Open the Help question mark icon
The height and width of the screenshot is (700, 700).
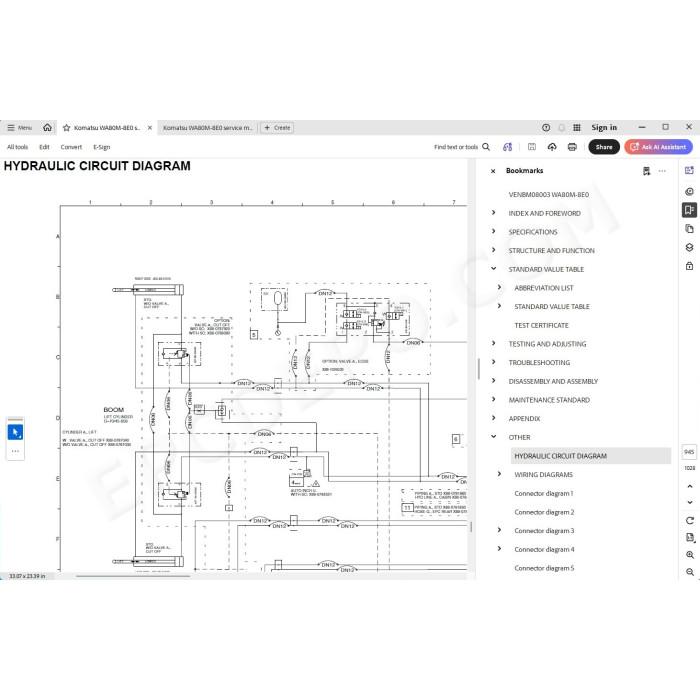tap(546, 128)
